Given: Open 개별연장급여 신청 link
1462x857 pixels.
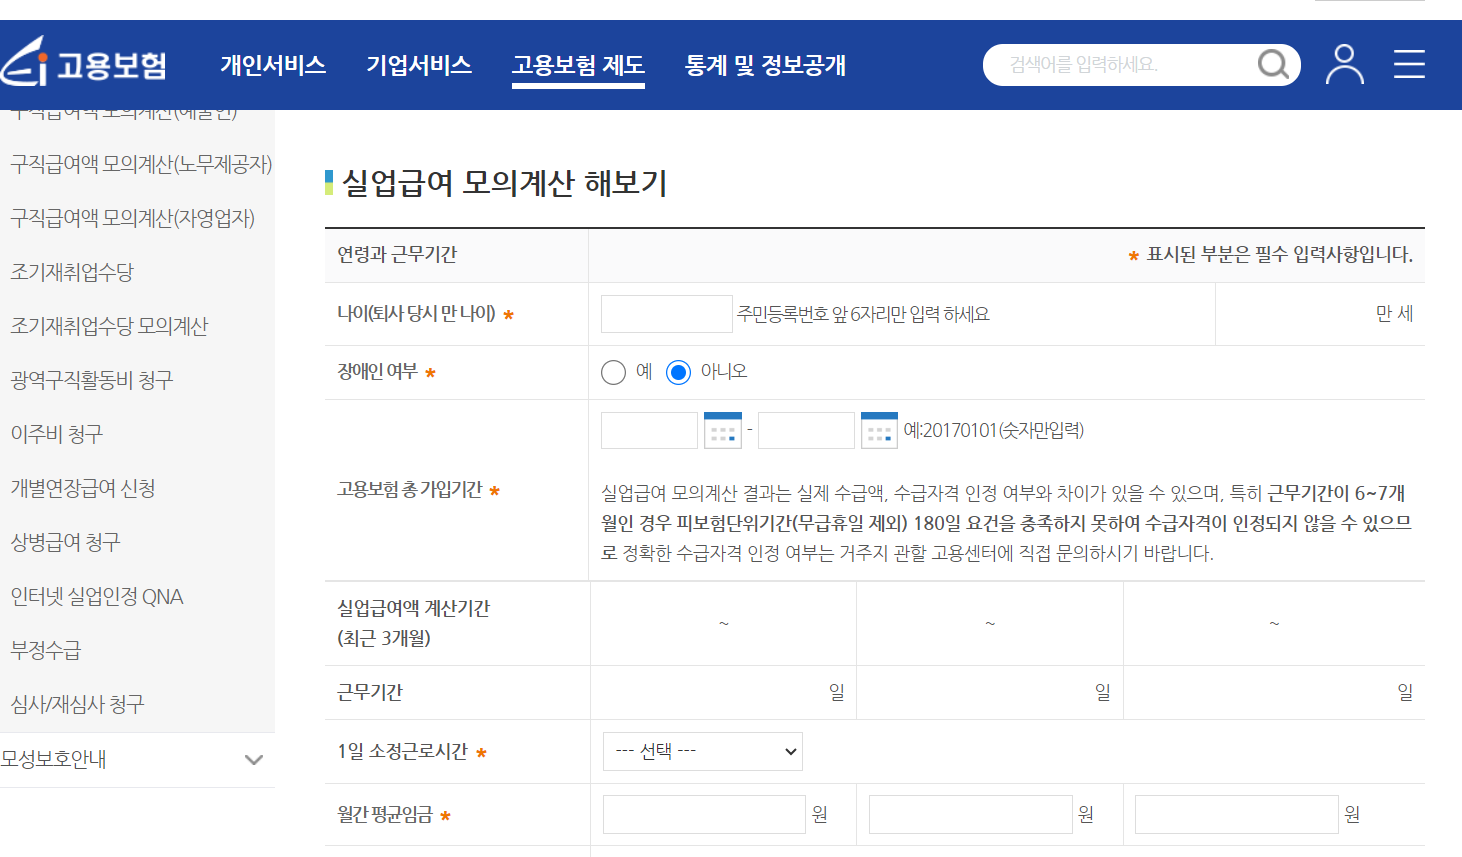Looking at the screenshot, I should [x=83, y=488].
